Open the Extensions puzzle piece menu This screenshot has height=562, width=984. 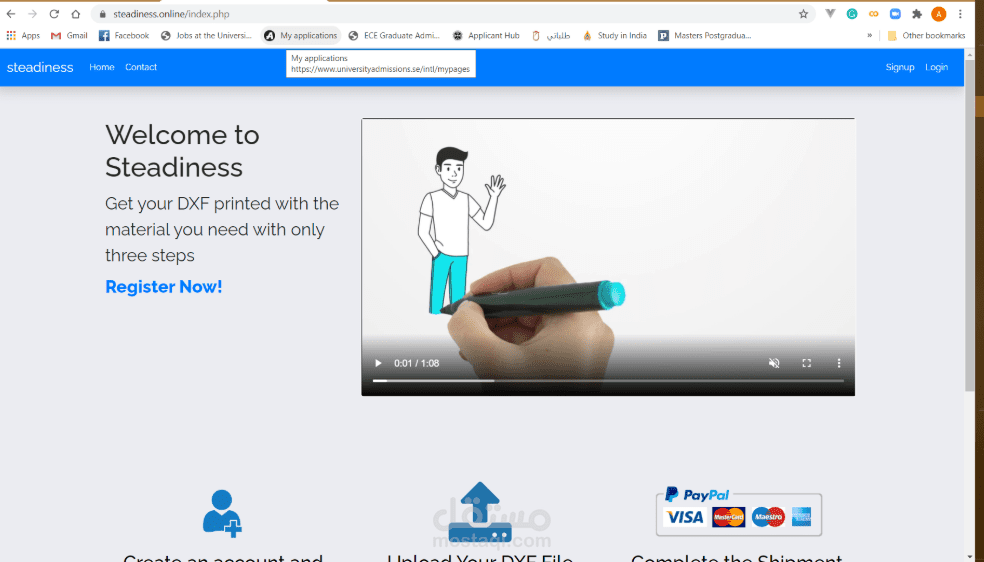(x=917, y=14)
